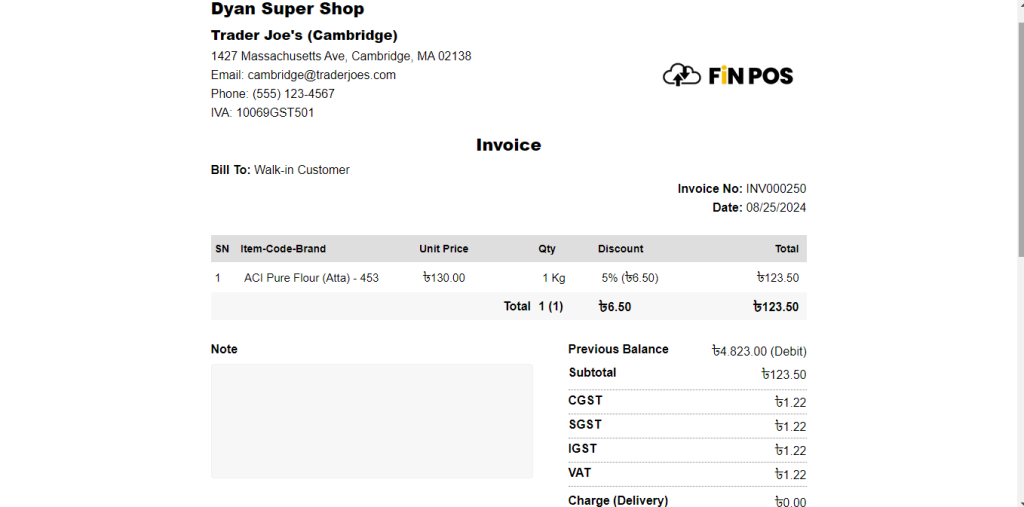Click the Trader Joe's (Cambridge) title

point(304,35)
